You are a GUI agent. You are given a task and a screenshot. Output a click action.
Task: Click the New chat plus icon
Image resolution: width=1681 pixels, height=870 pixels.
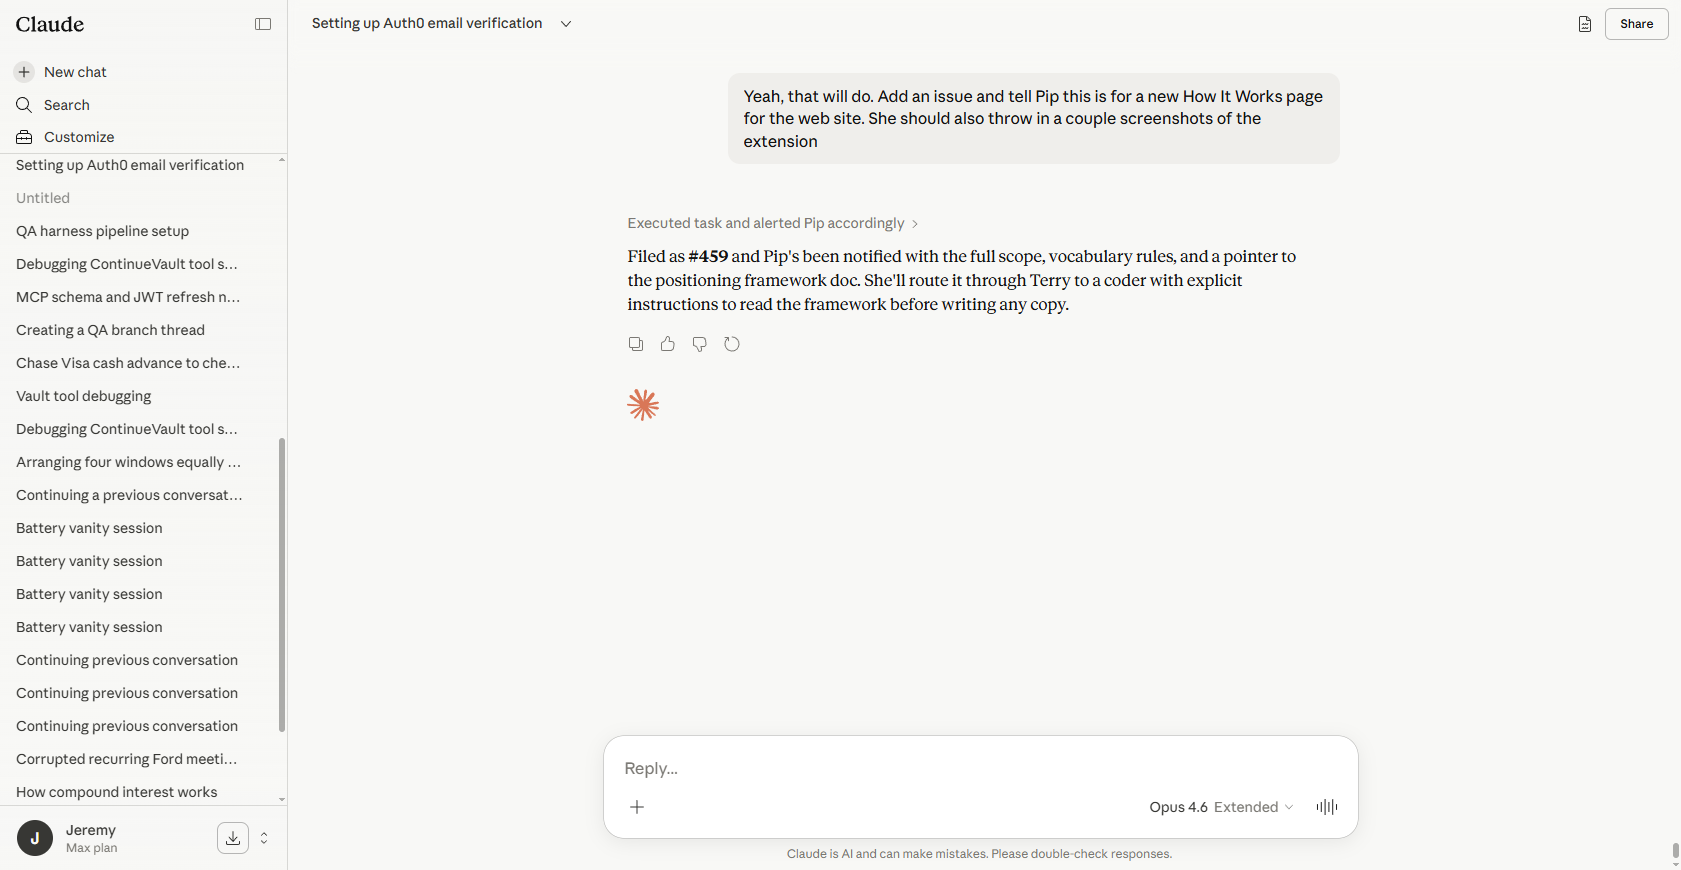click(24, 72)
